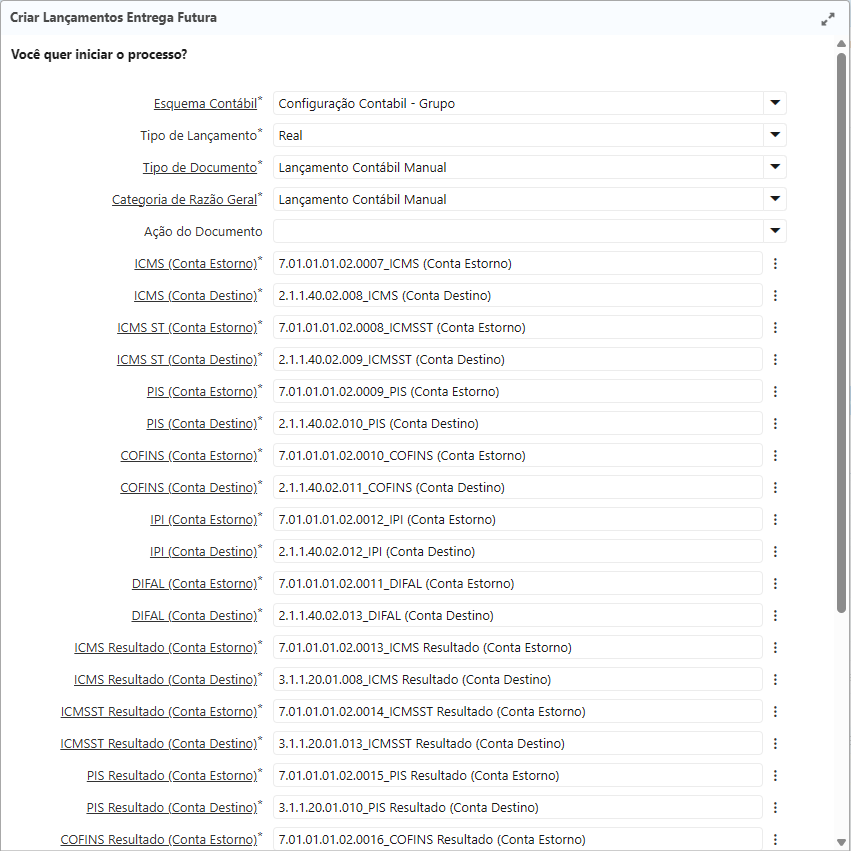Click the Tipo de Documento label link
This screenshot has width=851, height=851.
point(199,168)
